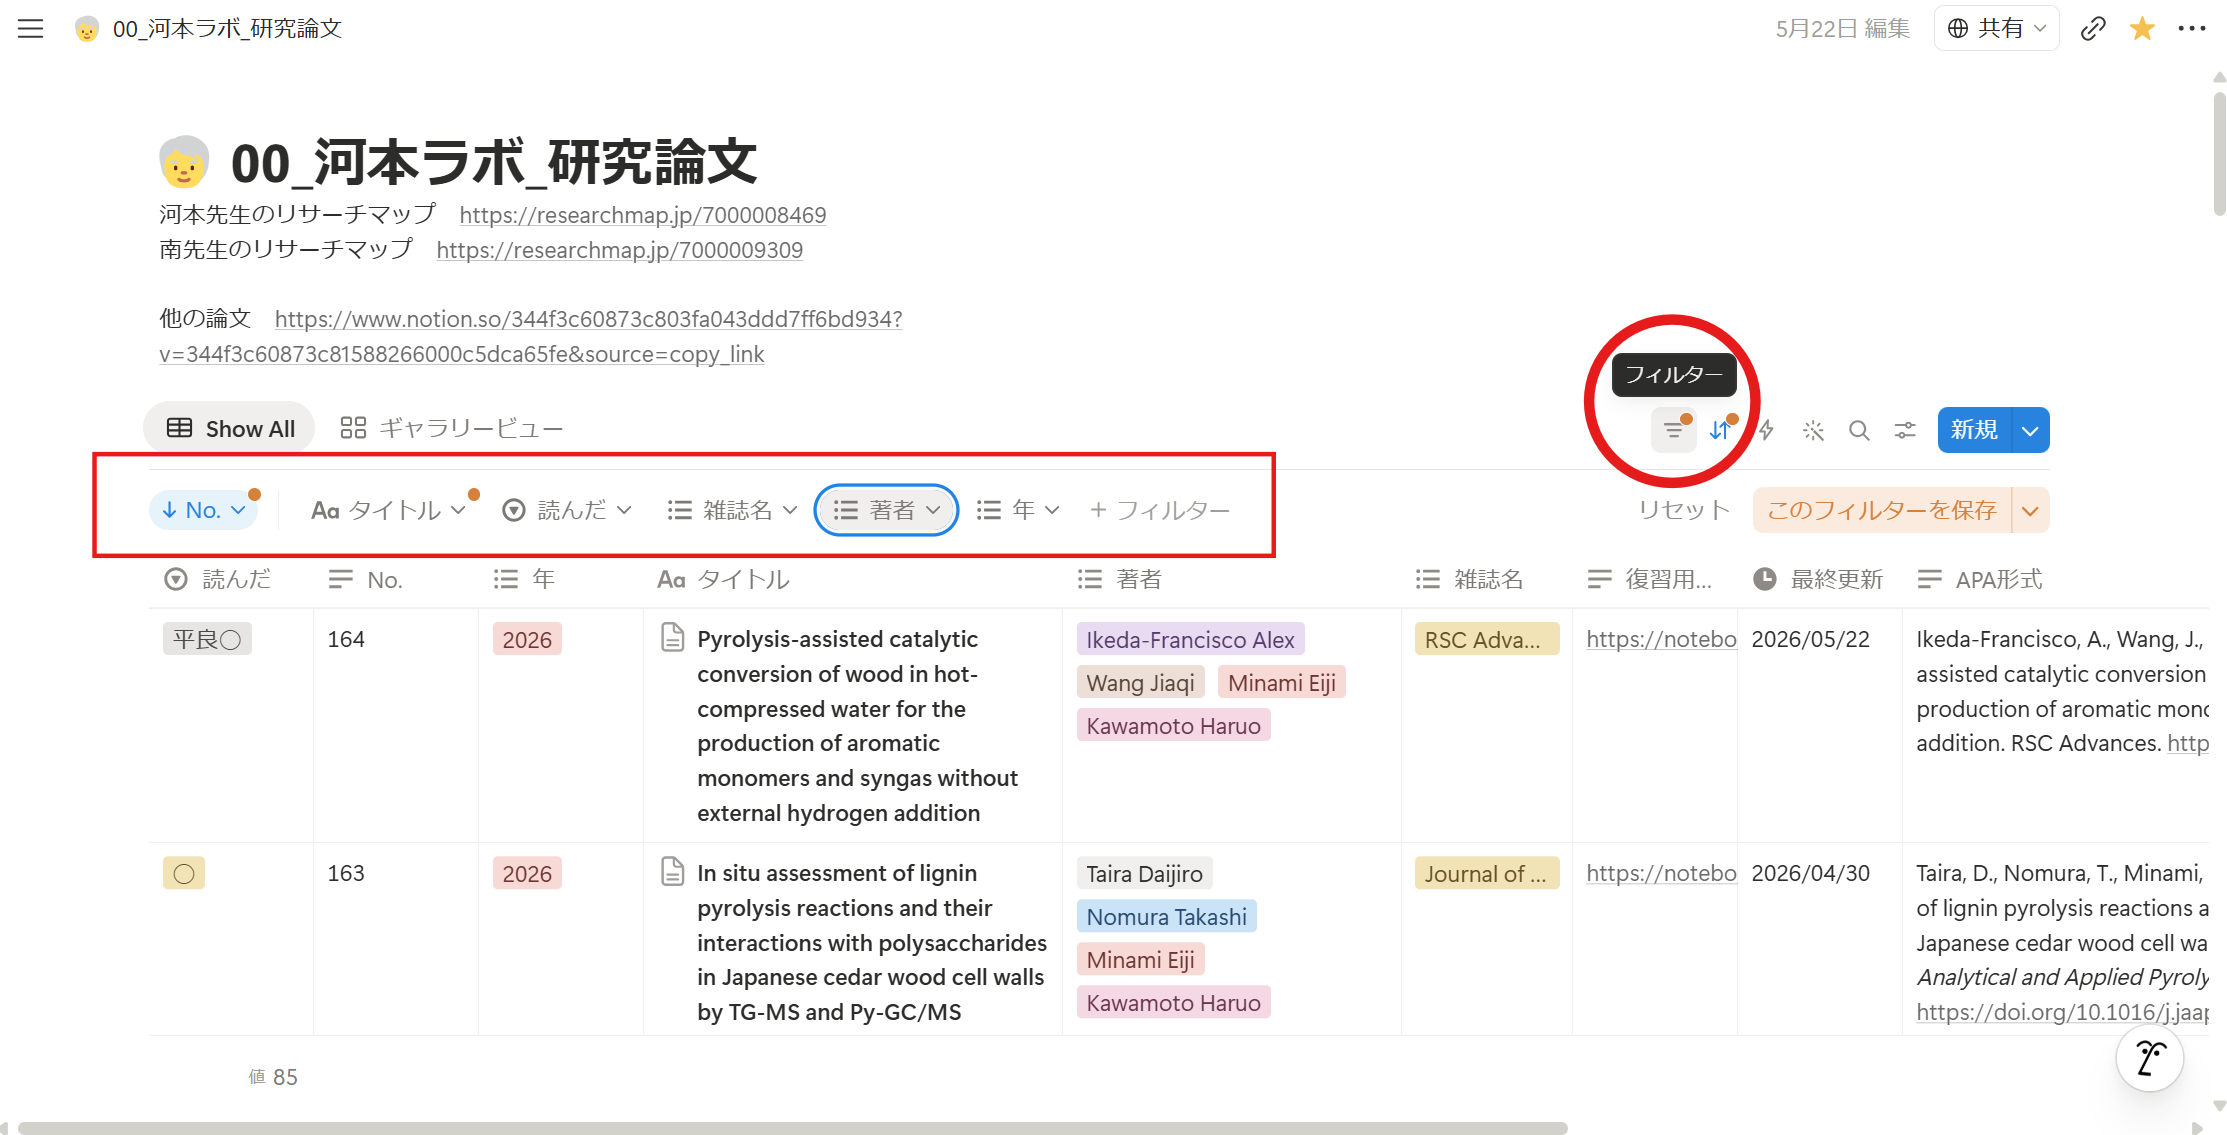Click the vertical scrollbar on right edge

coord(2219,152)
